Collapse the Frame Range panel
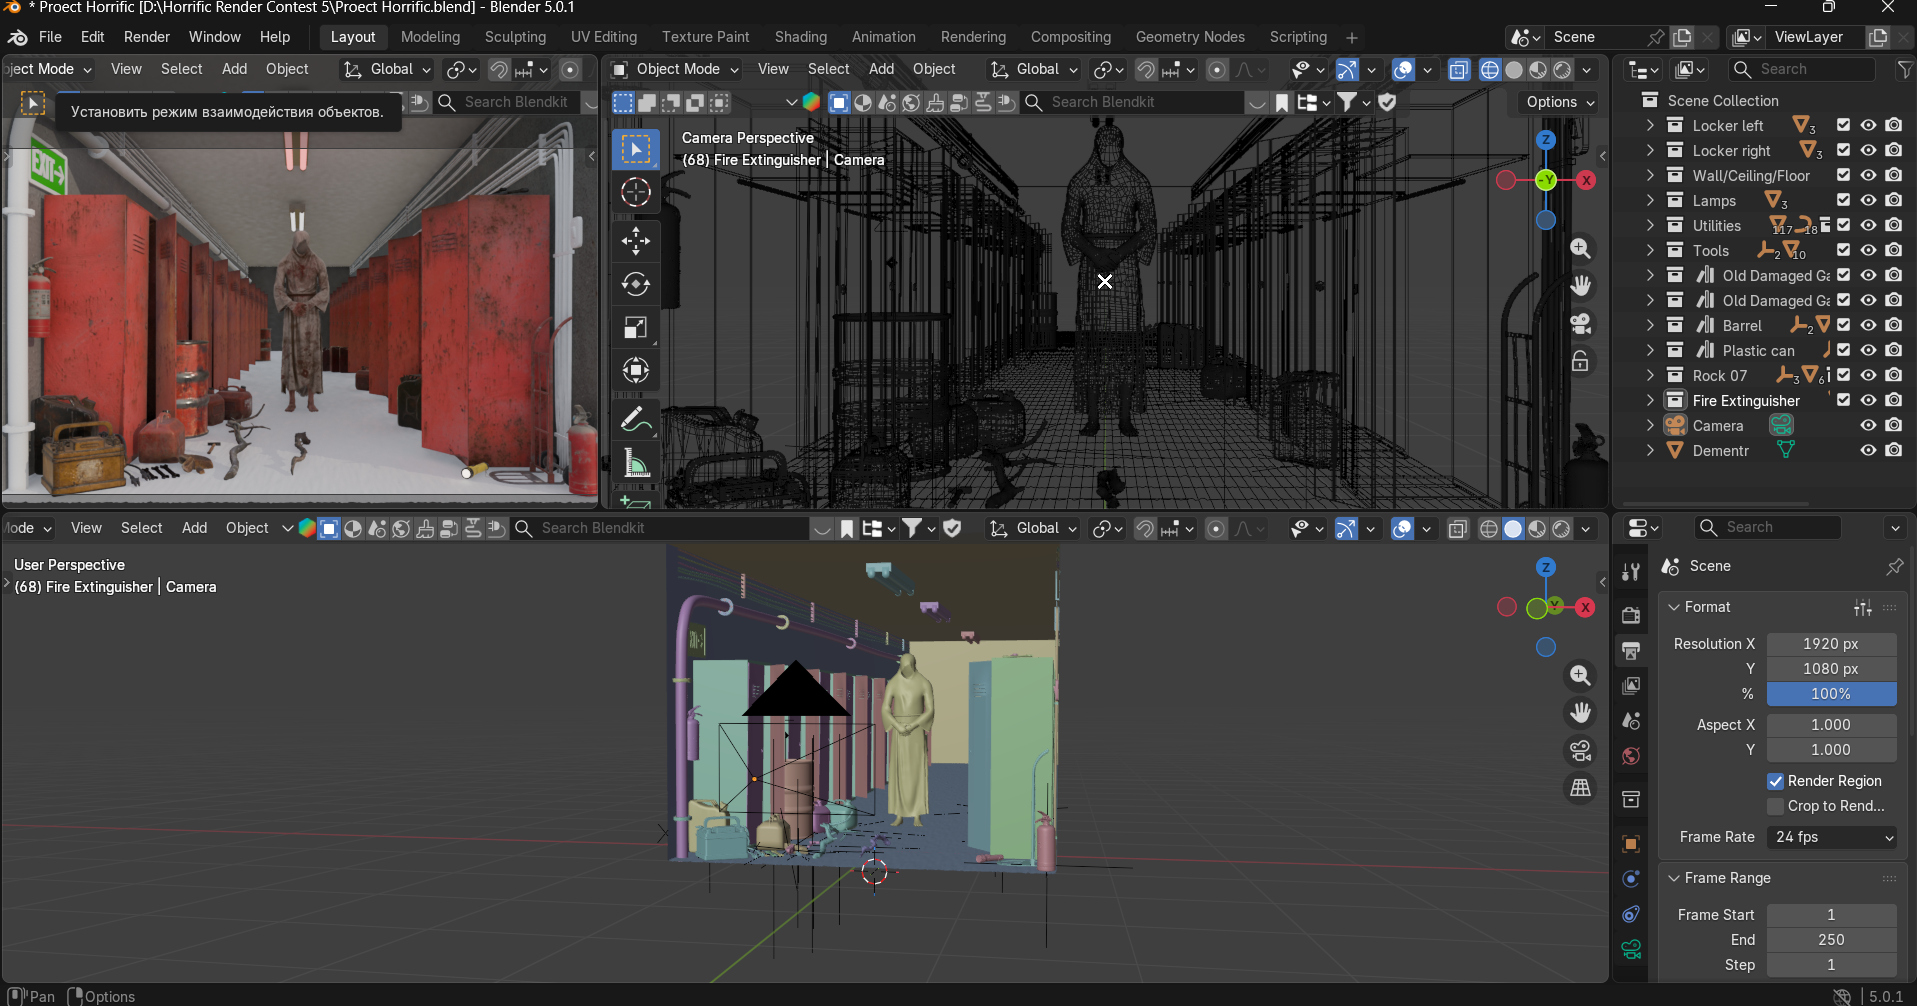 (1674, 878)
